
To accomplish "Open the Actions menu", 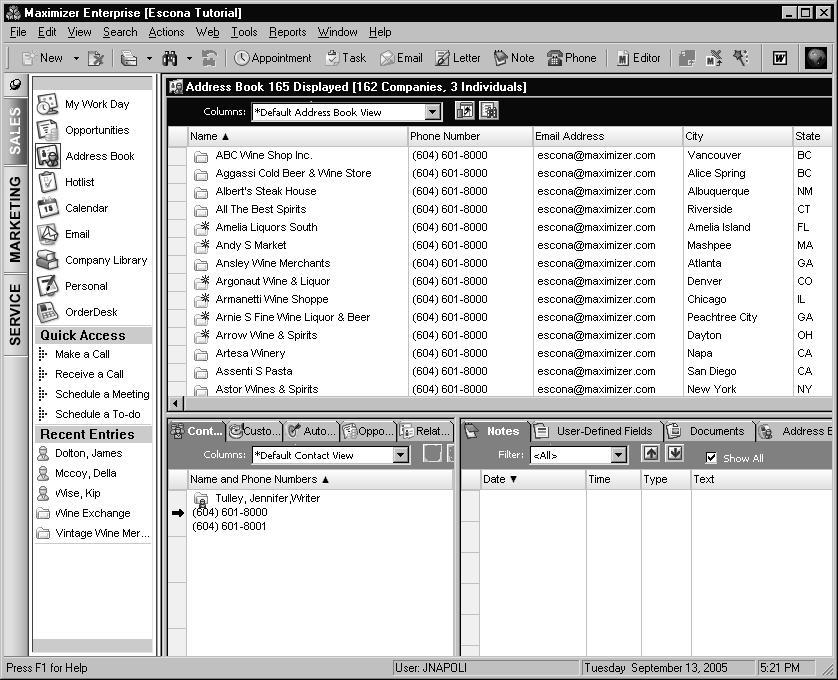I will 166,32.
